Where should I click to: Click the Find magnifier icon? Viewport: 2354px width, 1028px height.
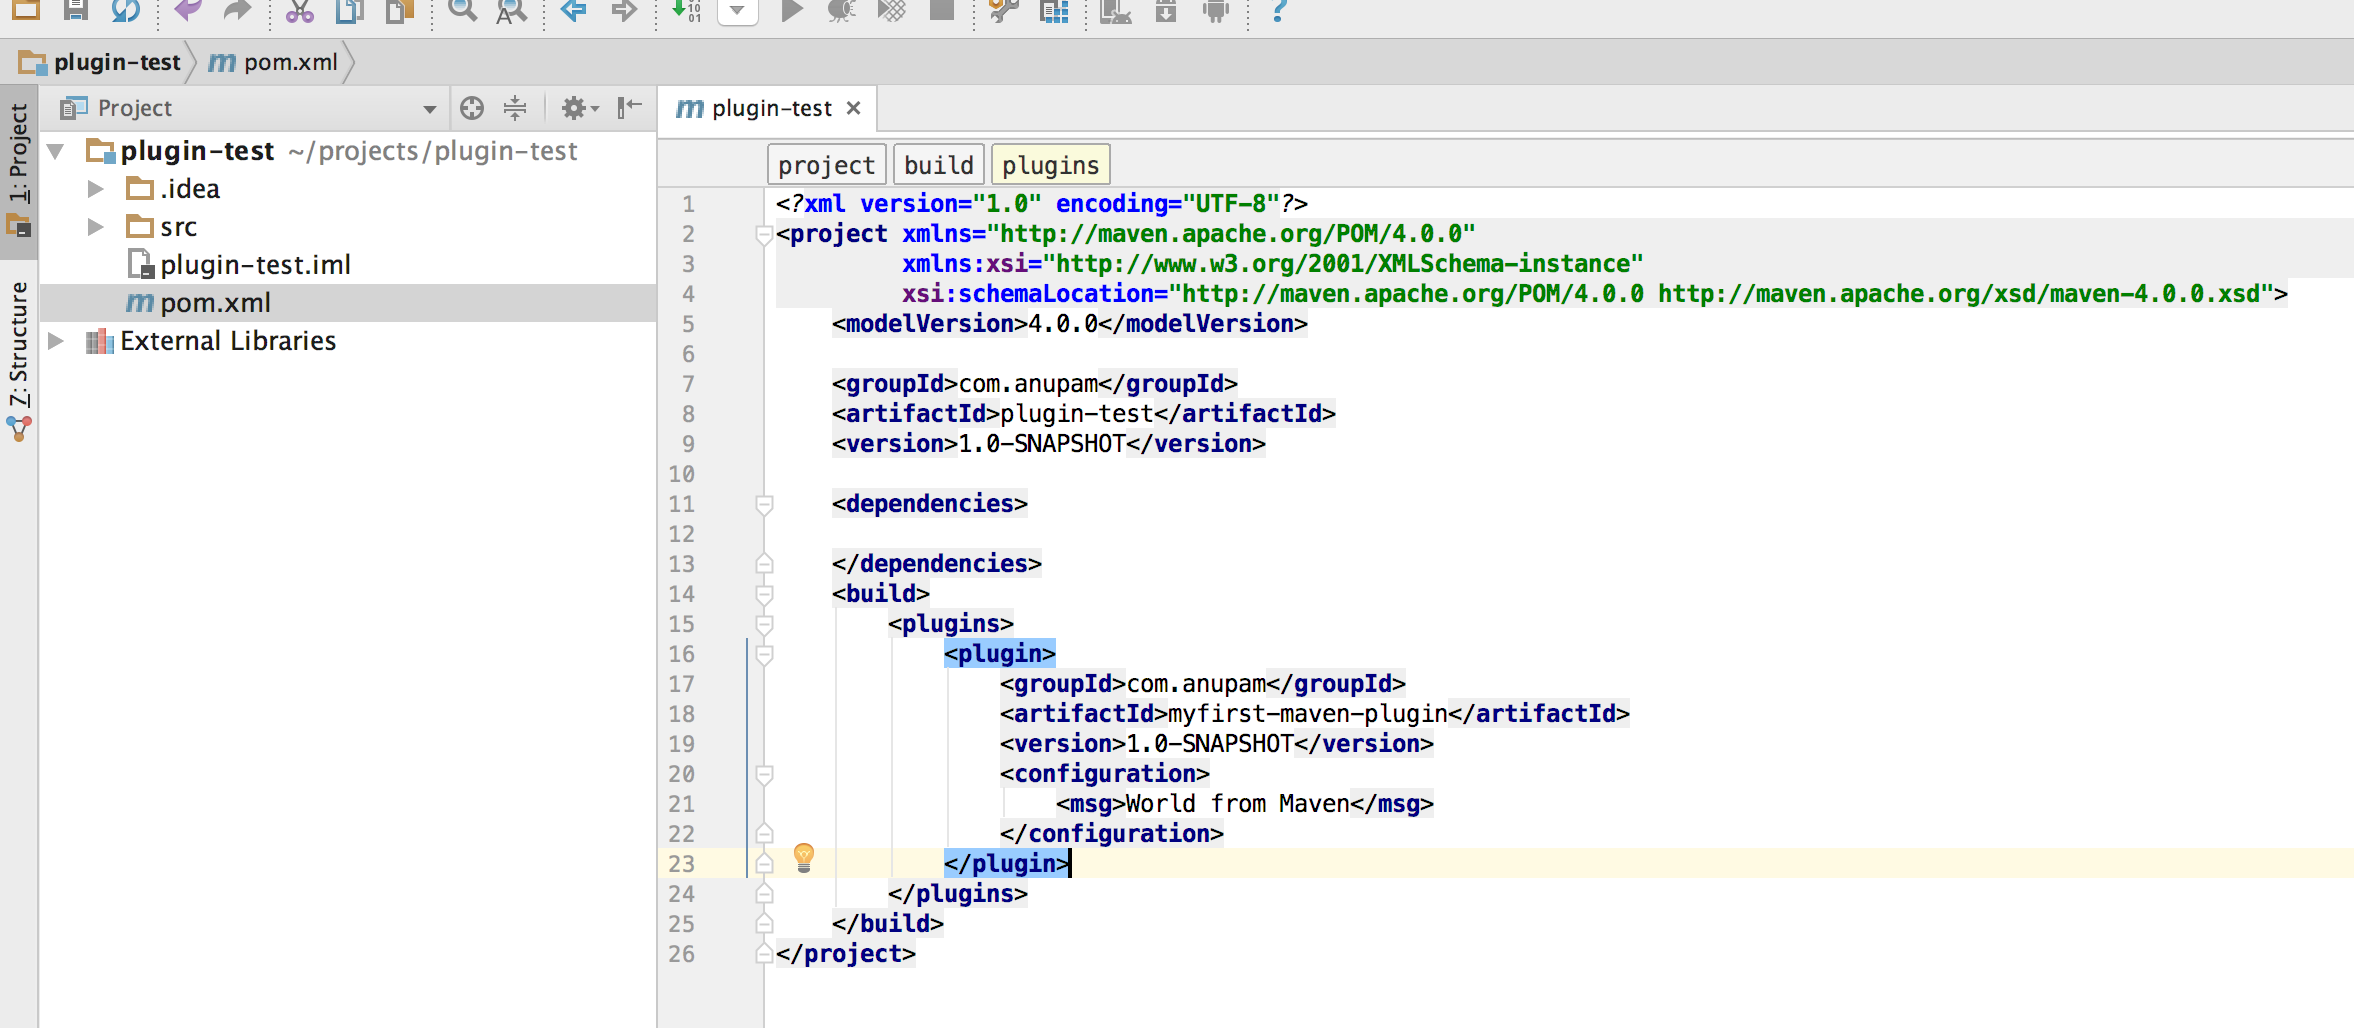461,11
